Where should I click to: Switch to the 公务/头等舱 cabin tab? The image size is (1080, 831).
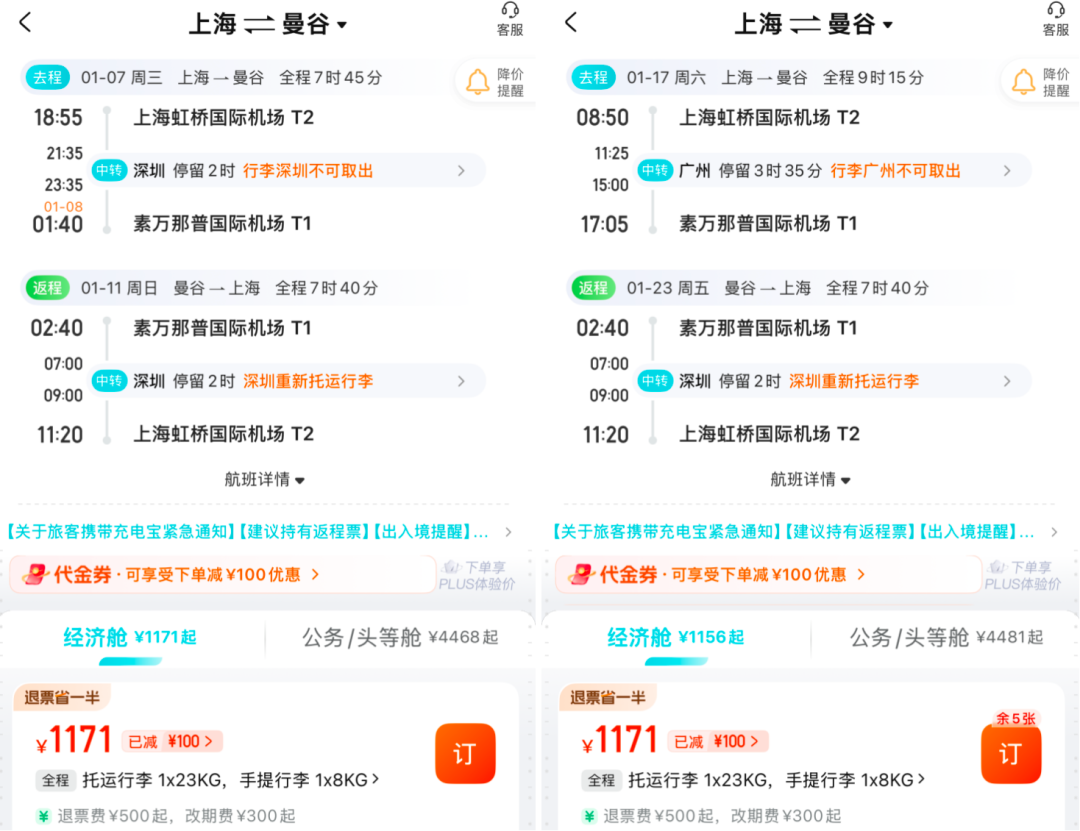click(x=400, y=637)
